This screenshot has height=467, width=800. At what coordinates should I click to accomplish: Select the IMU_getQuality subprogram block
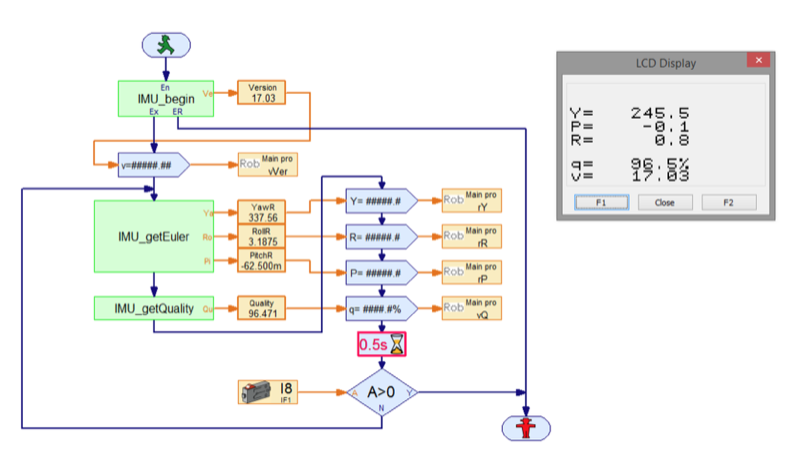153,308
